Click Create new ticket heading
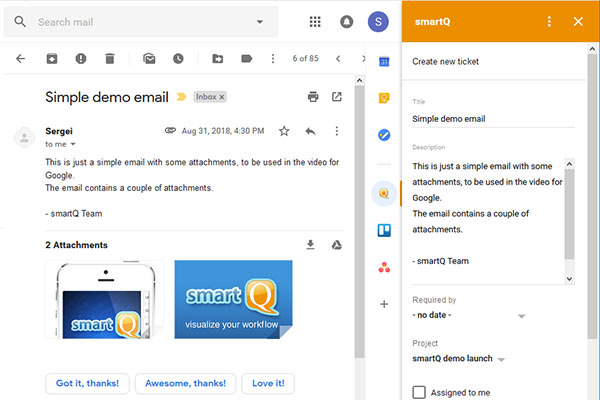The image size is (600, 400). [x=445, y=62]
